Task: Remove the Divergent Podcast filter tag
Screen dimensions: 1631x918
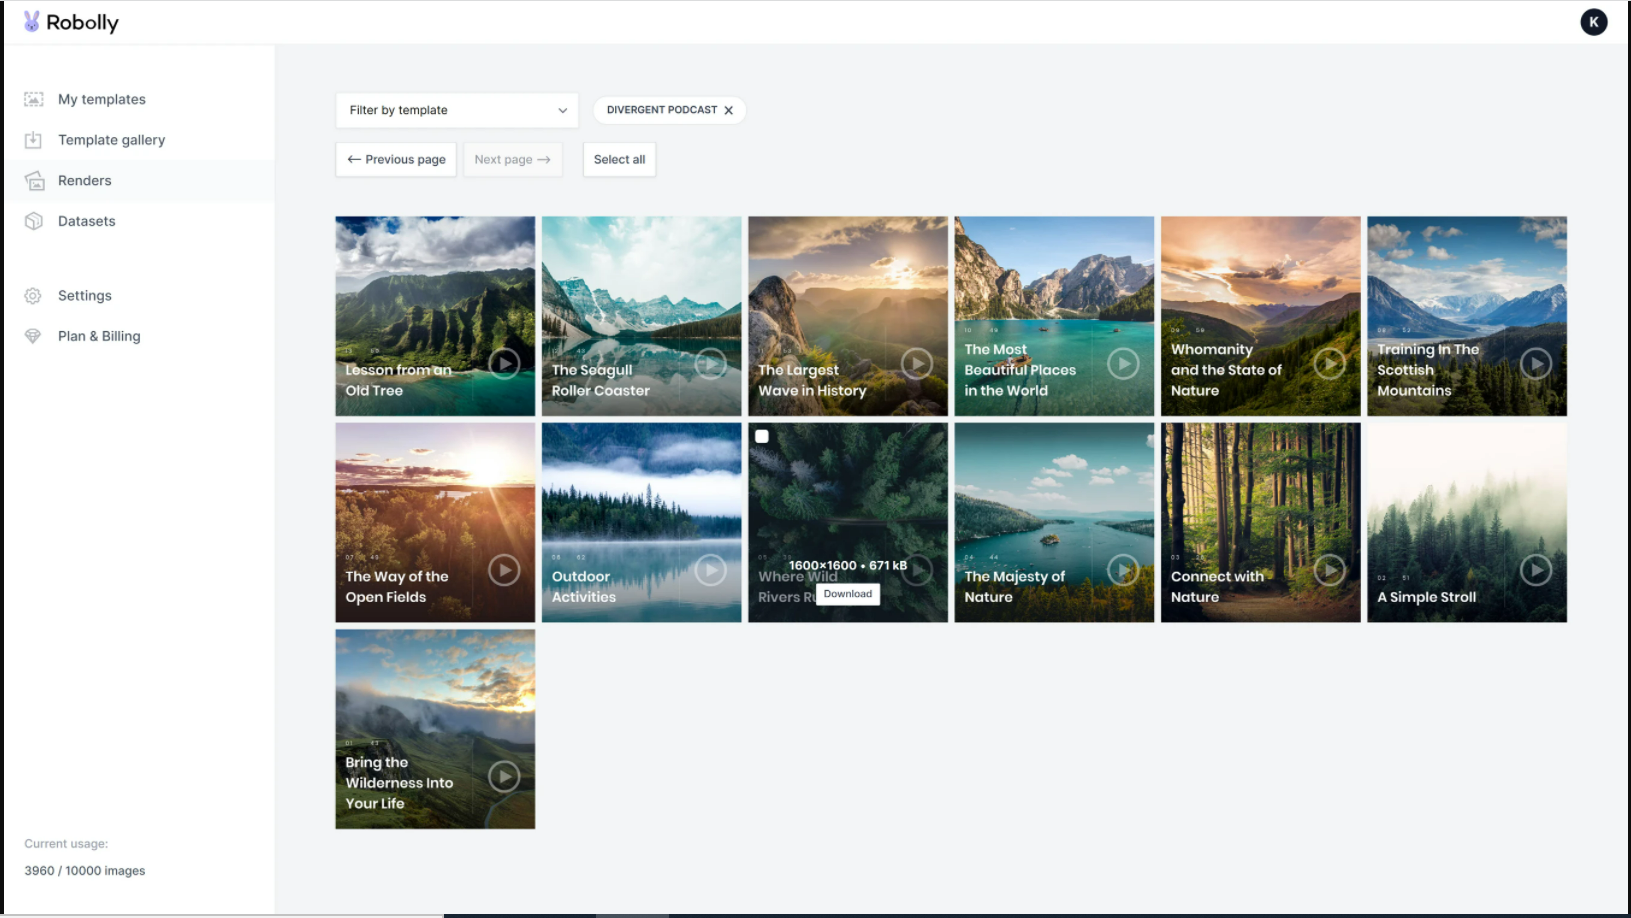Action: [x=728, y=110]
